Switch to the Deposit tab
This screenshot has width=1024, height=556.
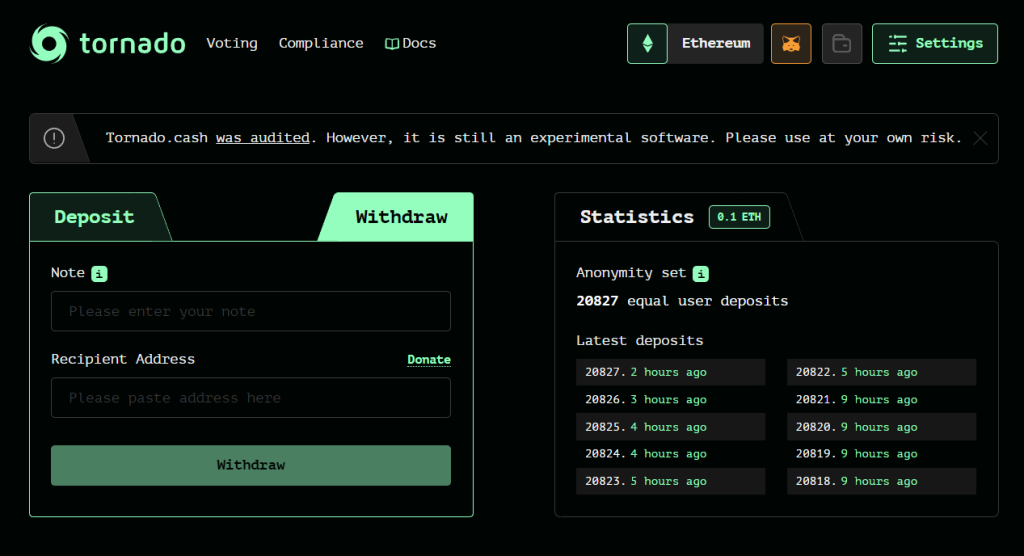pyautogui.click(x=95, y=217)
